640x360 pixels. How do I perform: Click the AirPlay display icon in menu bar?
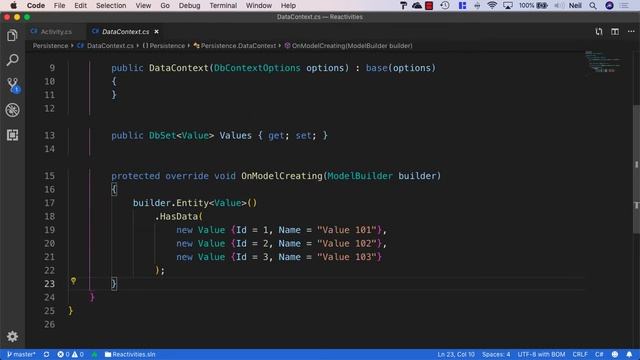click(508, 5)
